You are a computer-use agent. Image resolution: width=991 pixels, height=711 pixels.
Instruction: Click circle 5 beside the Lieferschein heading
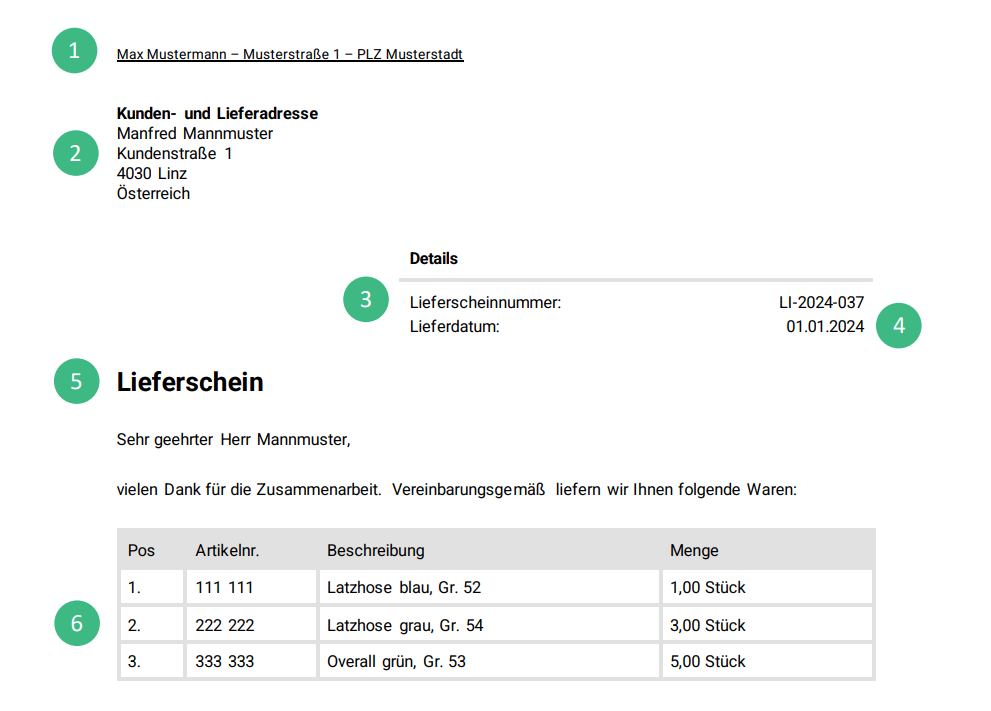pos(75,382)
